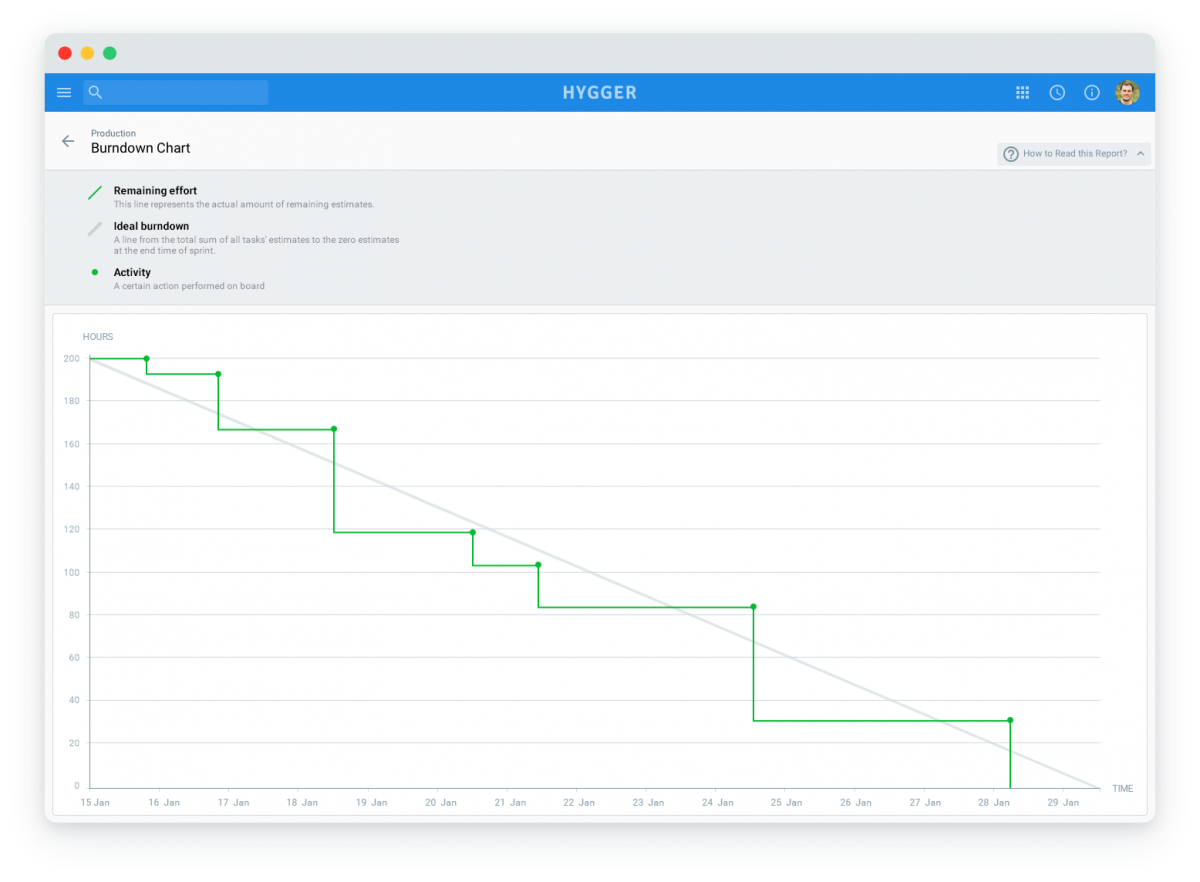
Task: Click the 100 hours axis label
Action: tap(72, 572)
